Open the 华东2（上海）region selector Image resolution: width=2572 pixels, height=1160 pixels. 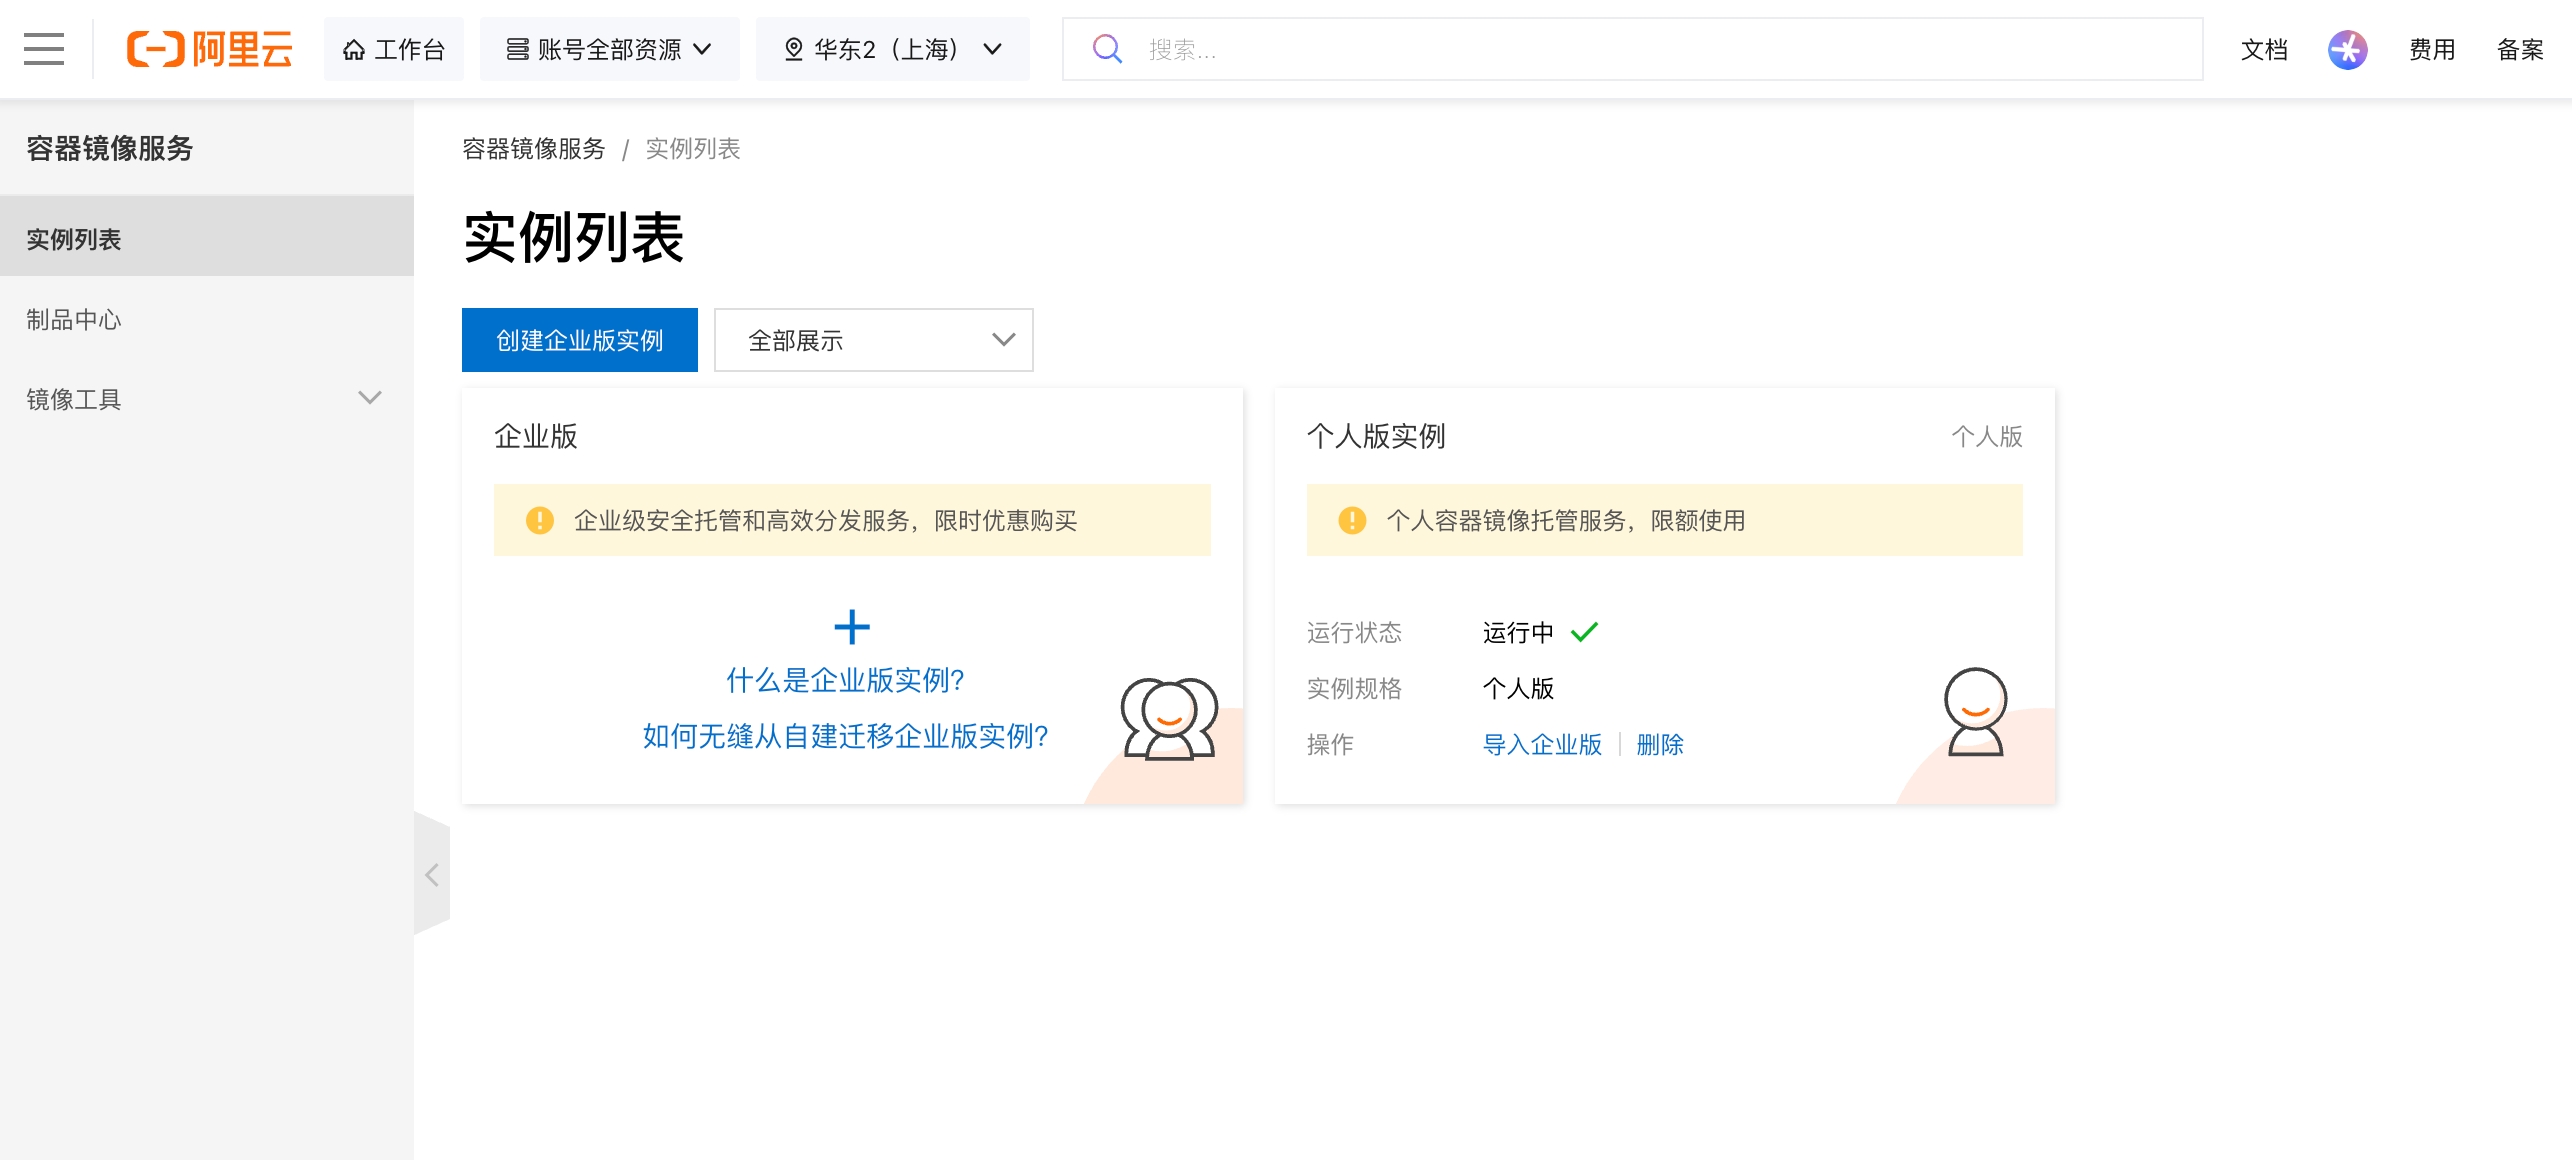coord(891,49)
